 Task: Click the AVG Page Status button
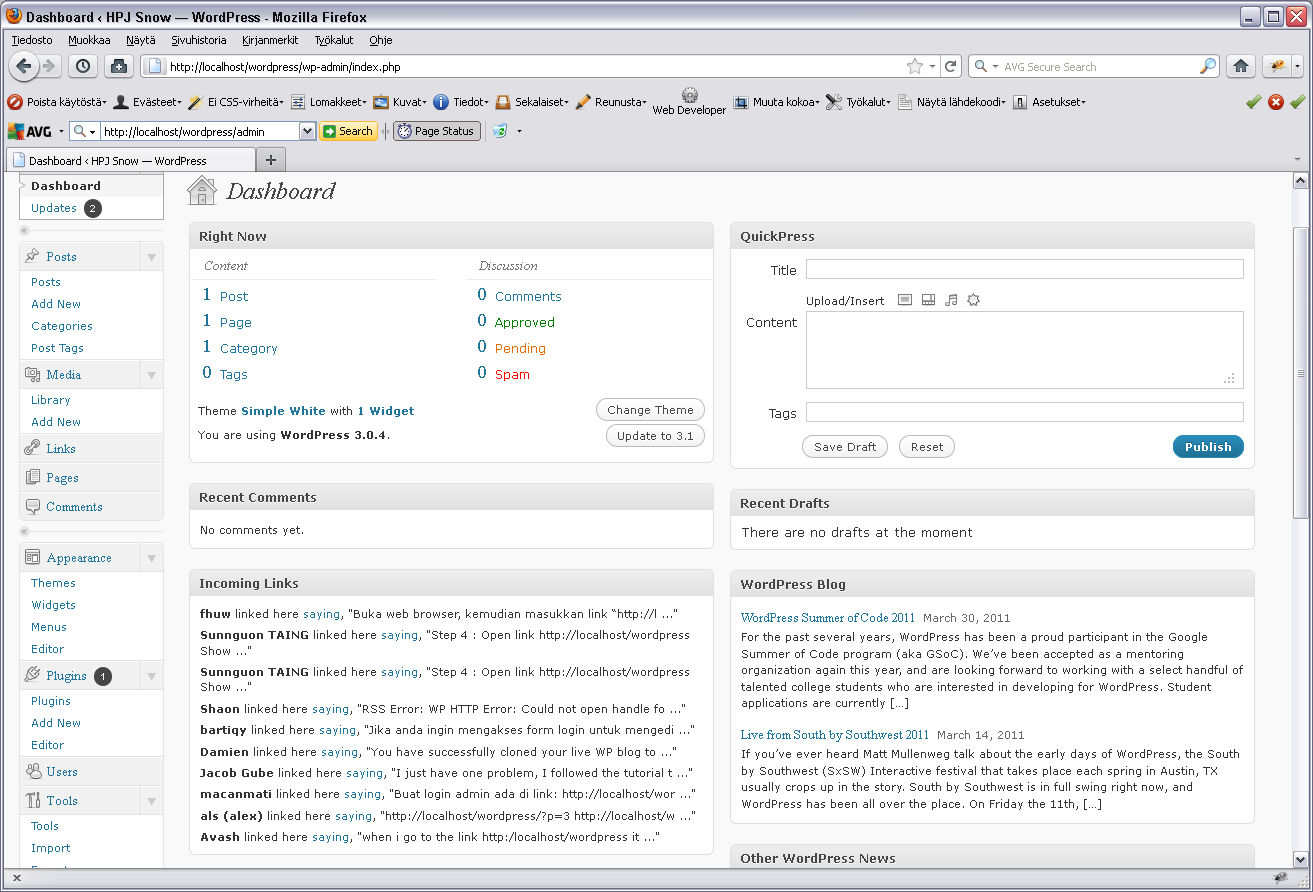tap(436, 131)
